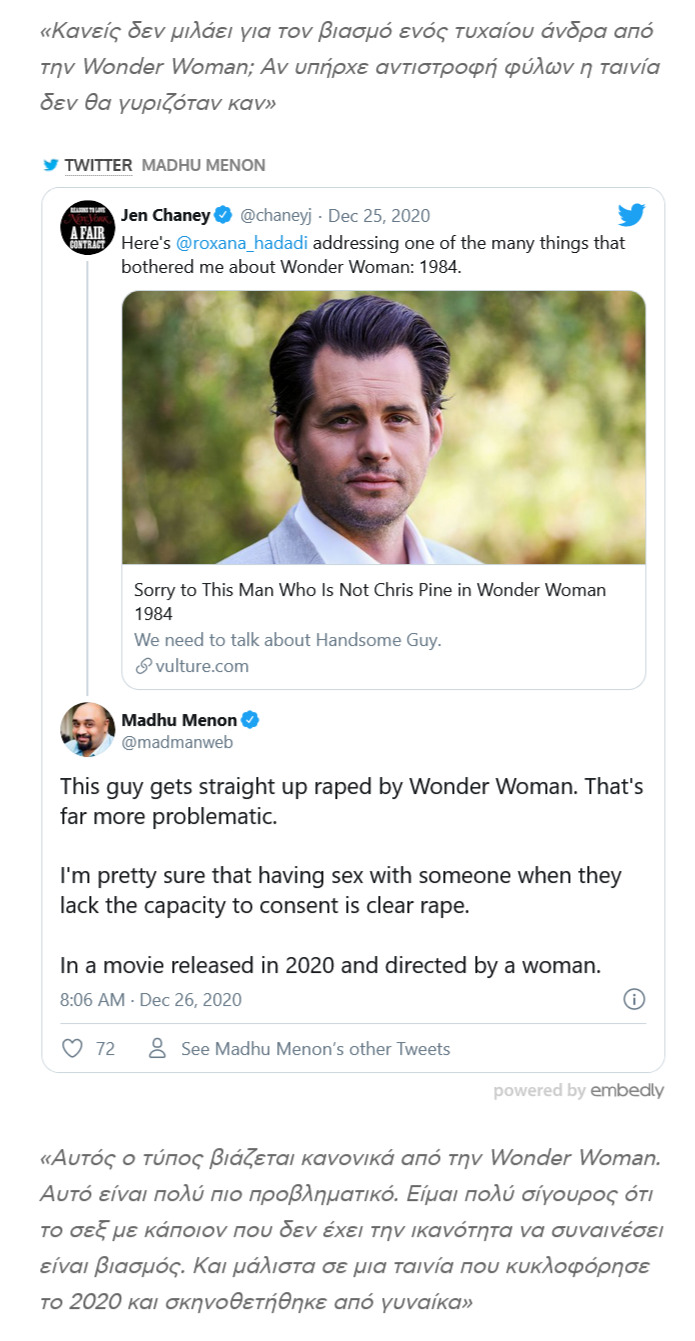This screenshot has height=1341, width=695.
Task: Click the chain link icon beside vulture.com
Action: coord(143,666)
